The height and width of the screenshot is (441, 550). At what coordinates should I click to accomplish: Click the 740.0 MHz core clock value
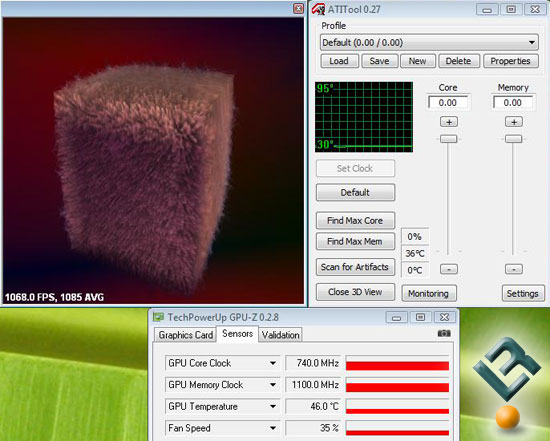pos(313,363)
